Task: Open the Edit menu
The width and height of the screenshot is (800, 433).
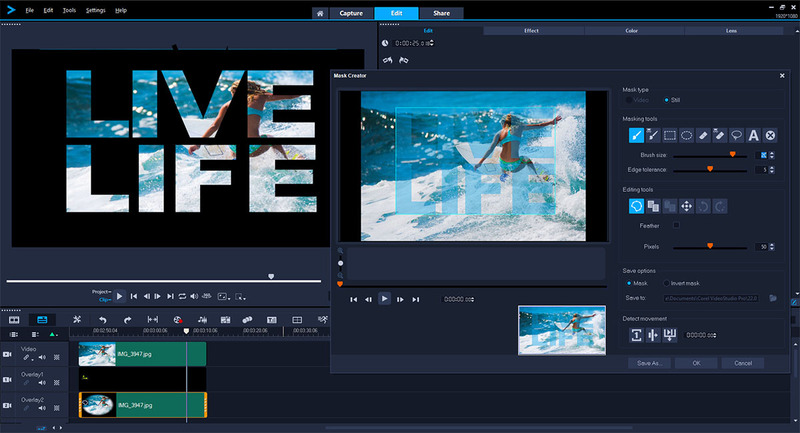Action: 48,10
